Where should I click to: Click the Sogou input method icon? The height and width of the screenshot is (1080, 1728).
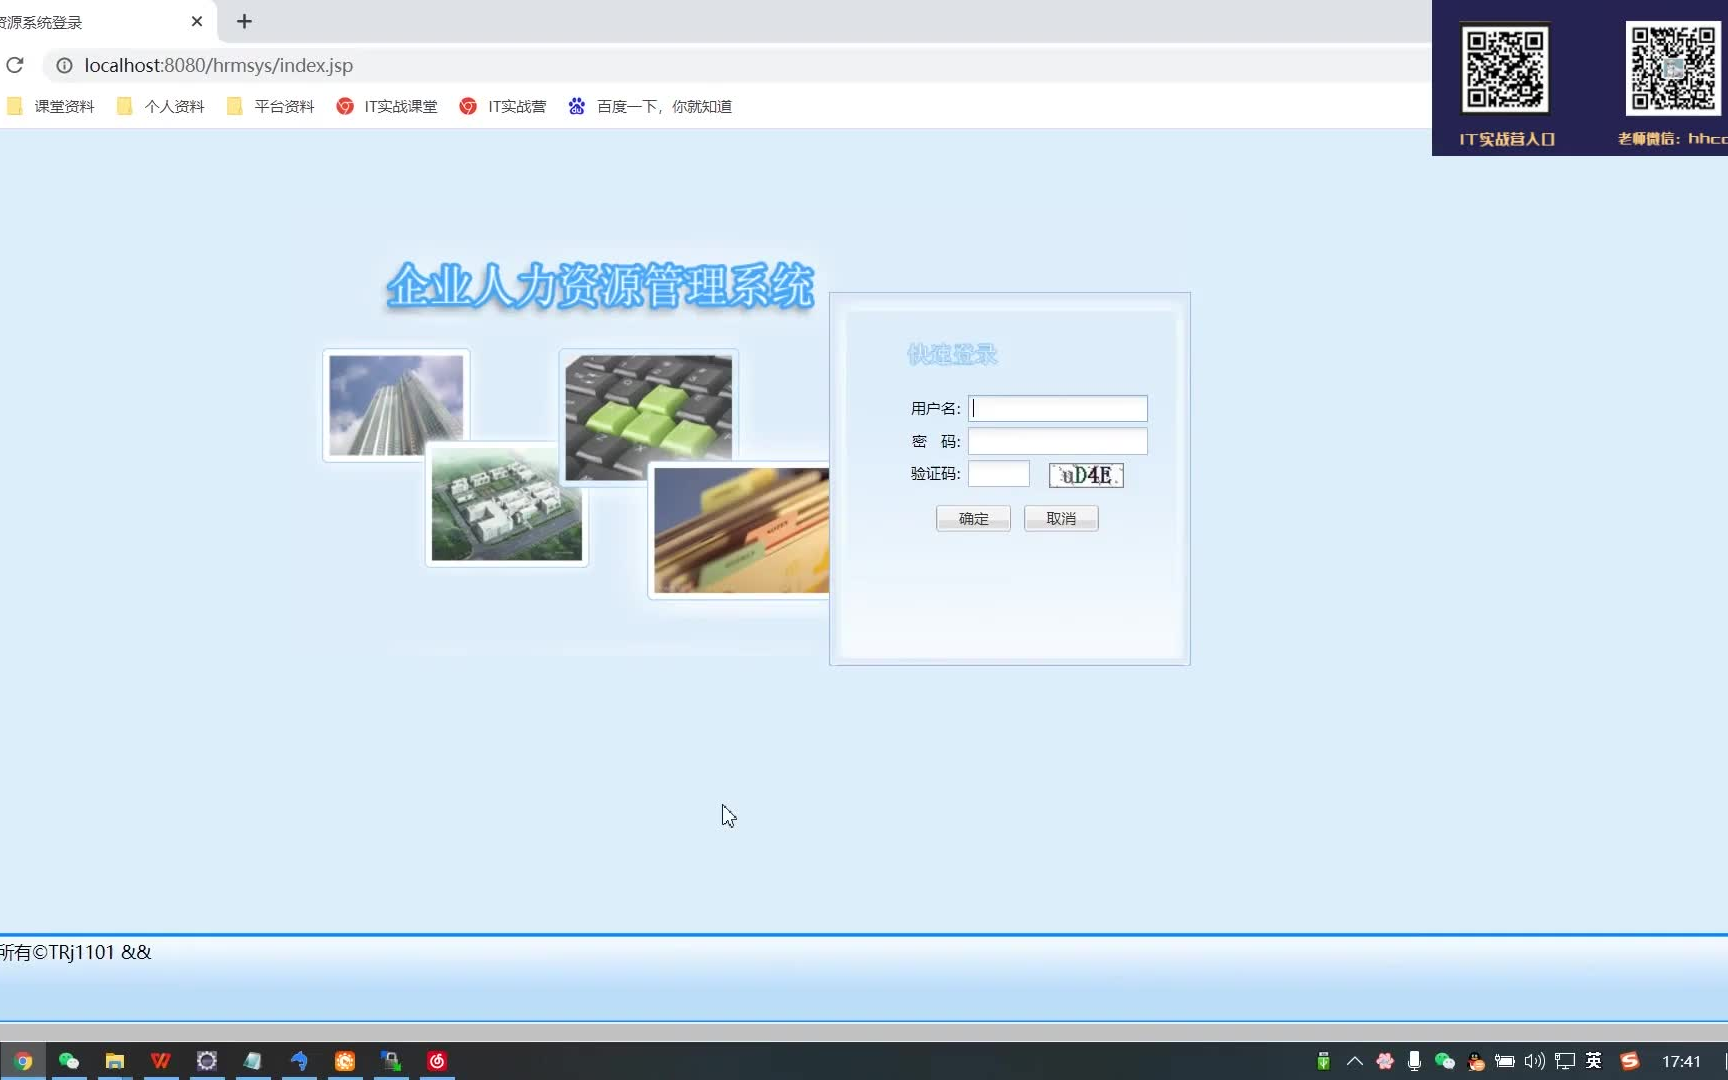pos(1630,1061)
